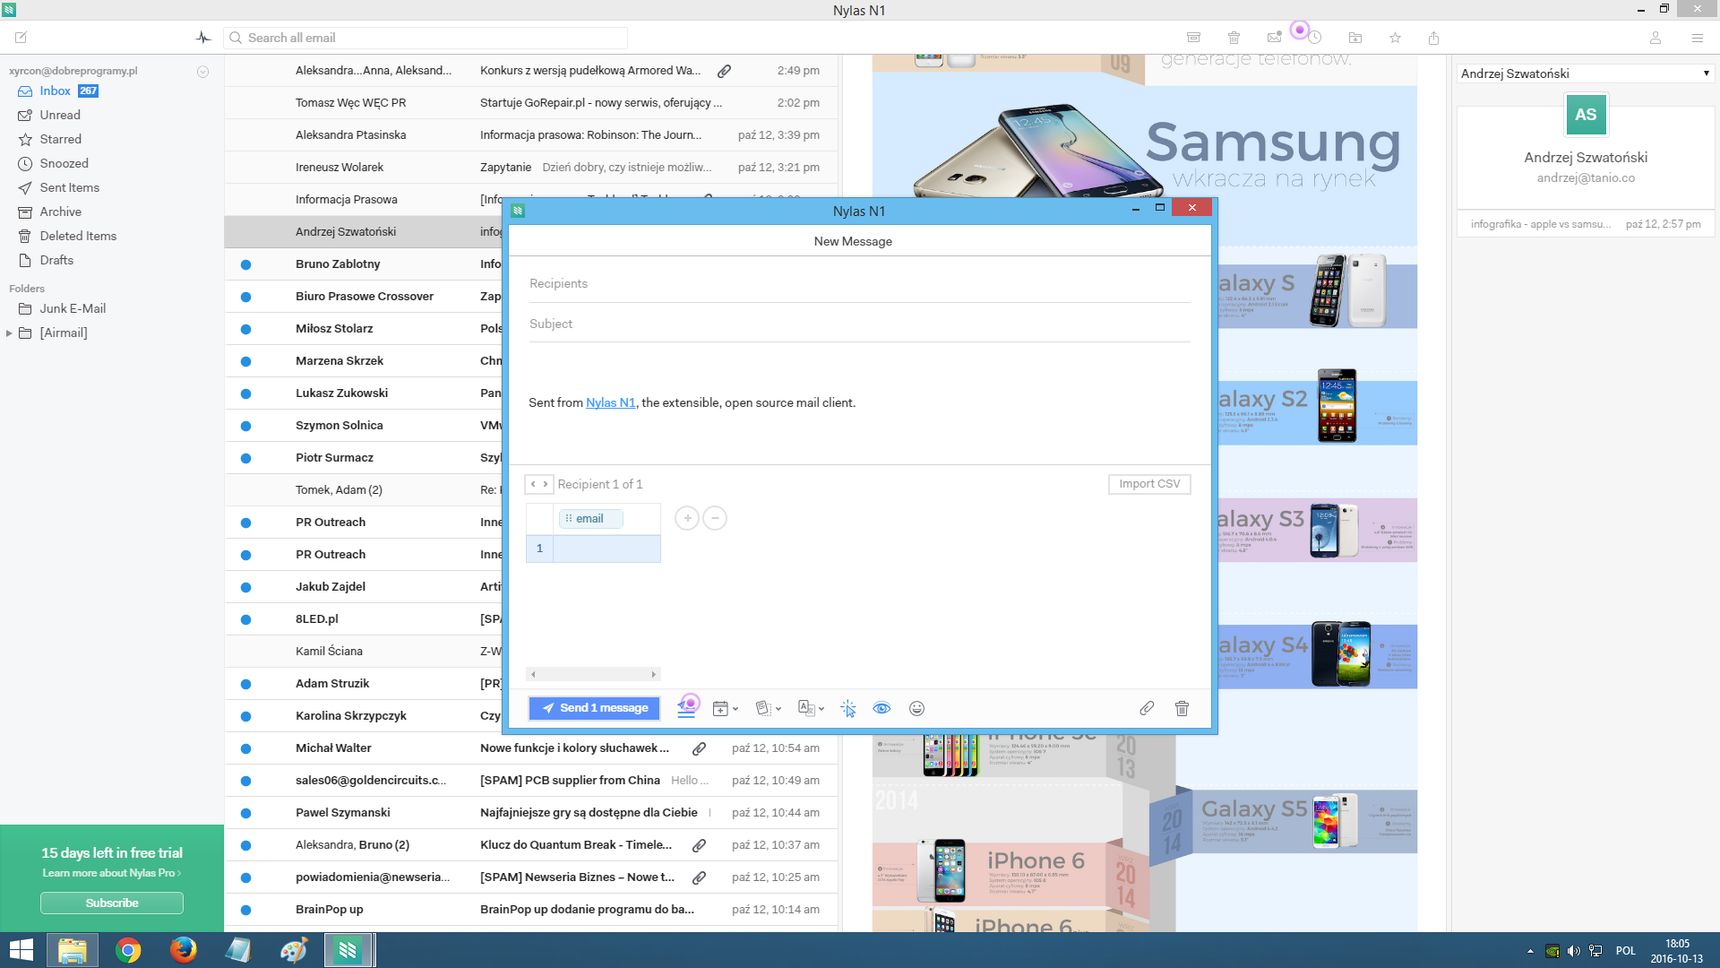
Task: Remove a column with the minus circle
Action: pyautogui.click(x=715, y=518)
